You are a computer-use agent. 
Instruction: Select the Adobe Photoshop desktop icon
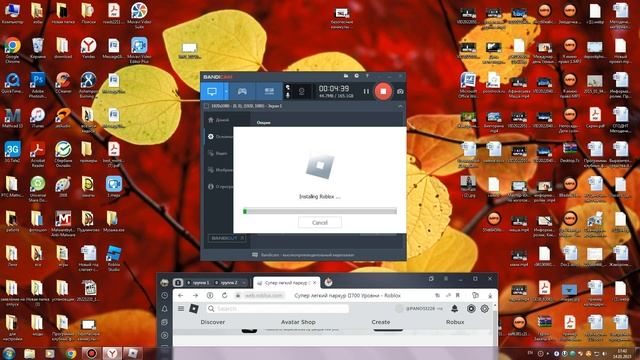[x=38, y=85]
